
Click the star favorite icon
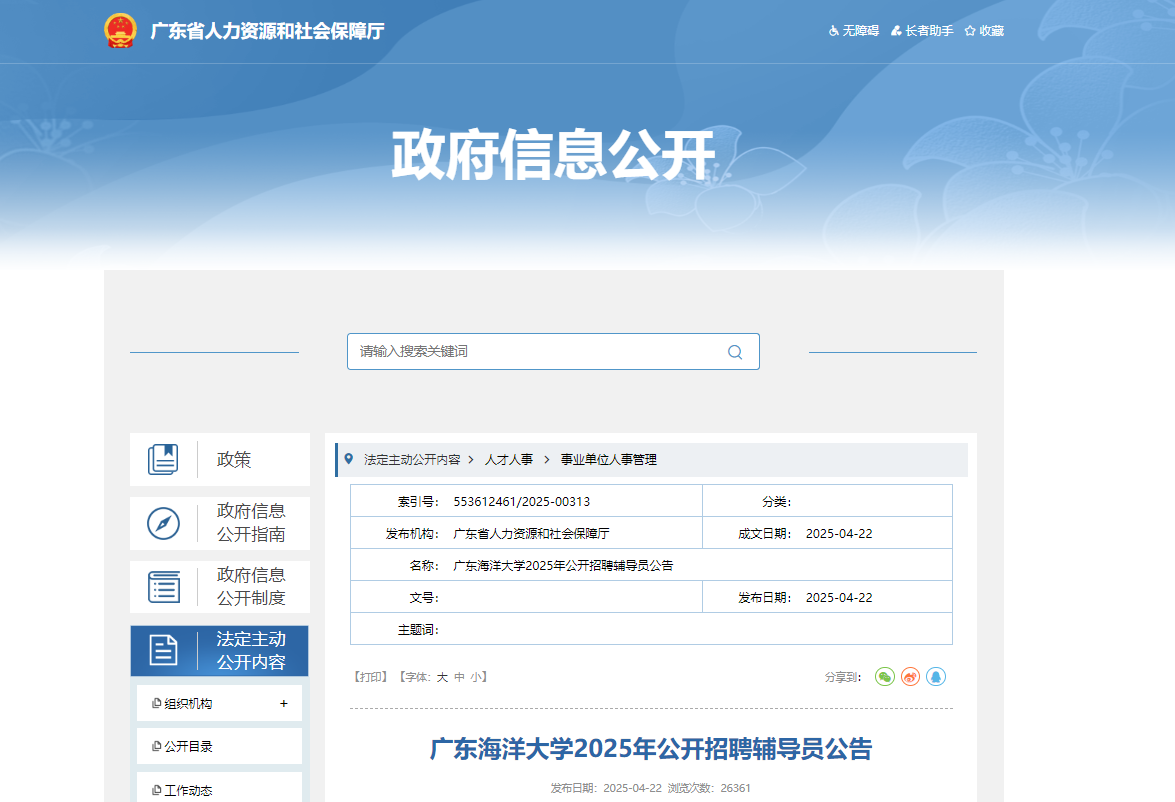[970, 31]
